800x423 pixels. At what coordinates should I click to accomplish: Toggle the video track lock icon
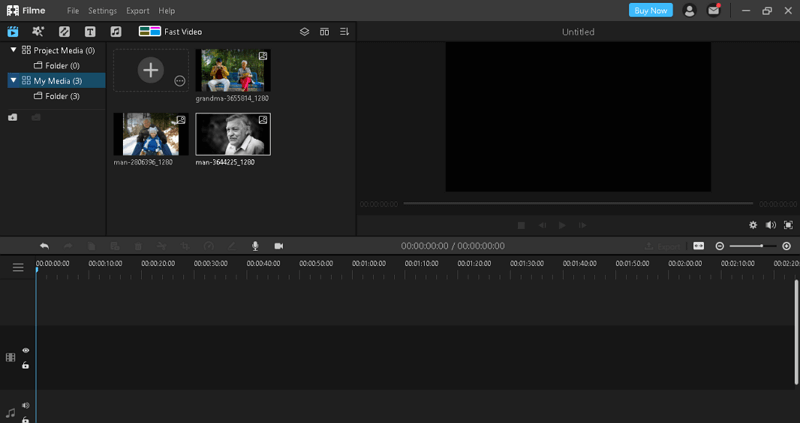pyautogui.click(x=26, y=365)
